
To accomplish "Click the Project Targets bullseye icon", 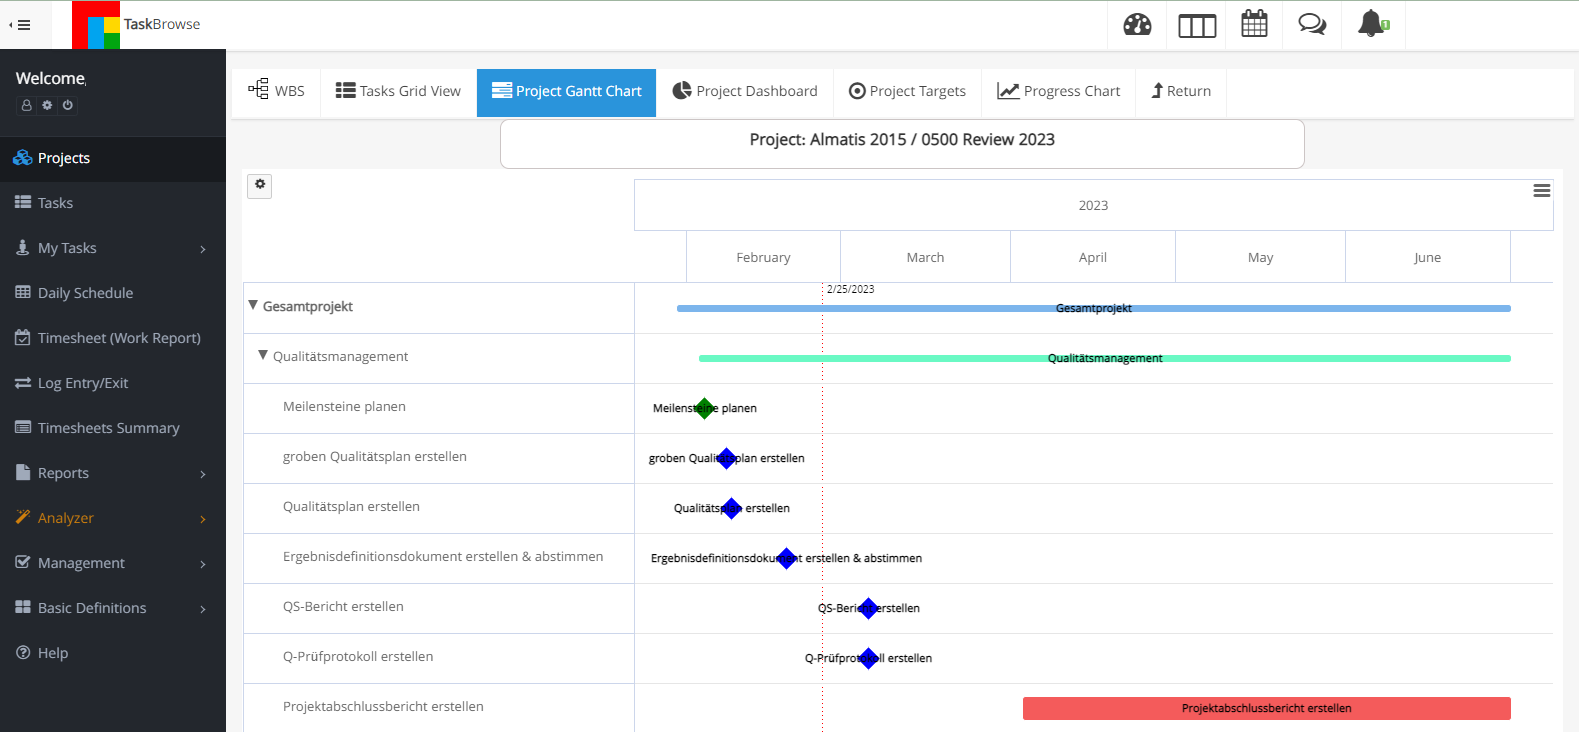I will click(x=857, y=91).
